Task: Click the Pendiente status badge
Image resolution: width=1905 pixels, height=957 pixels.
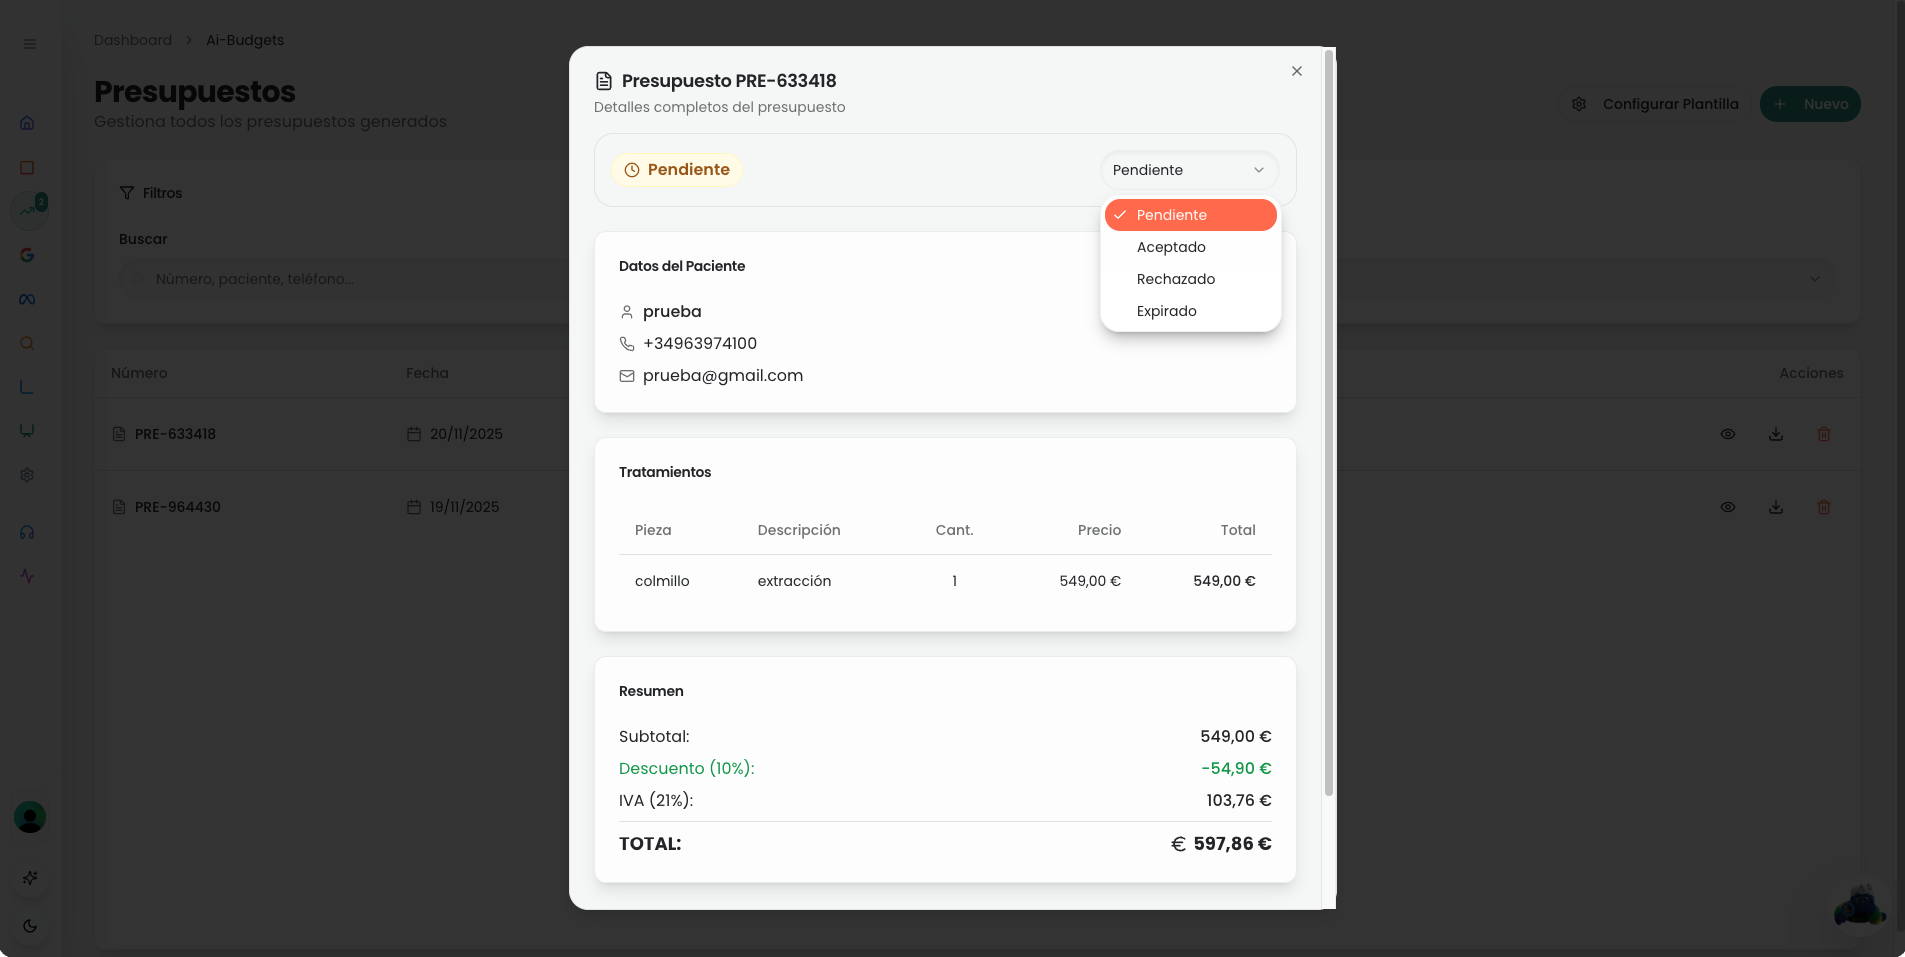Action: [x=677, y=170]
